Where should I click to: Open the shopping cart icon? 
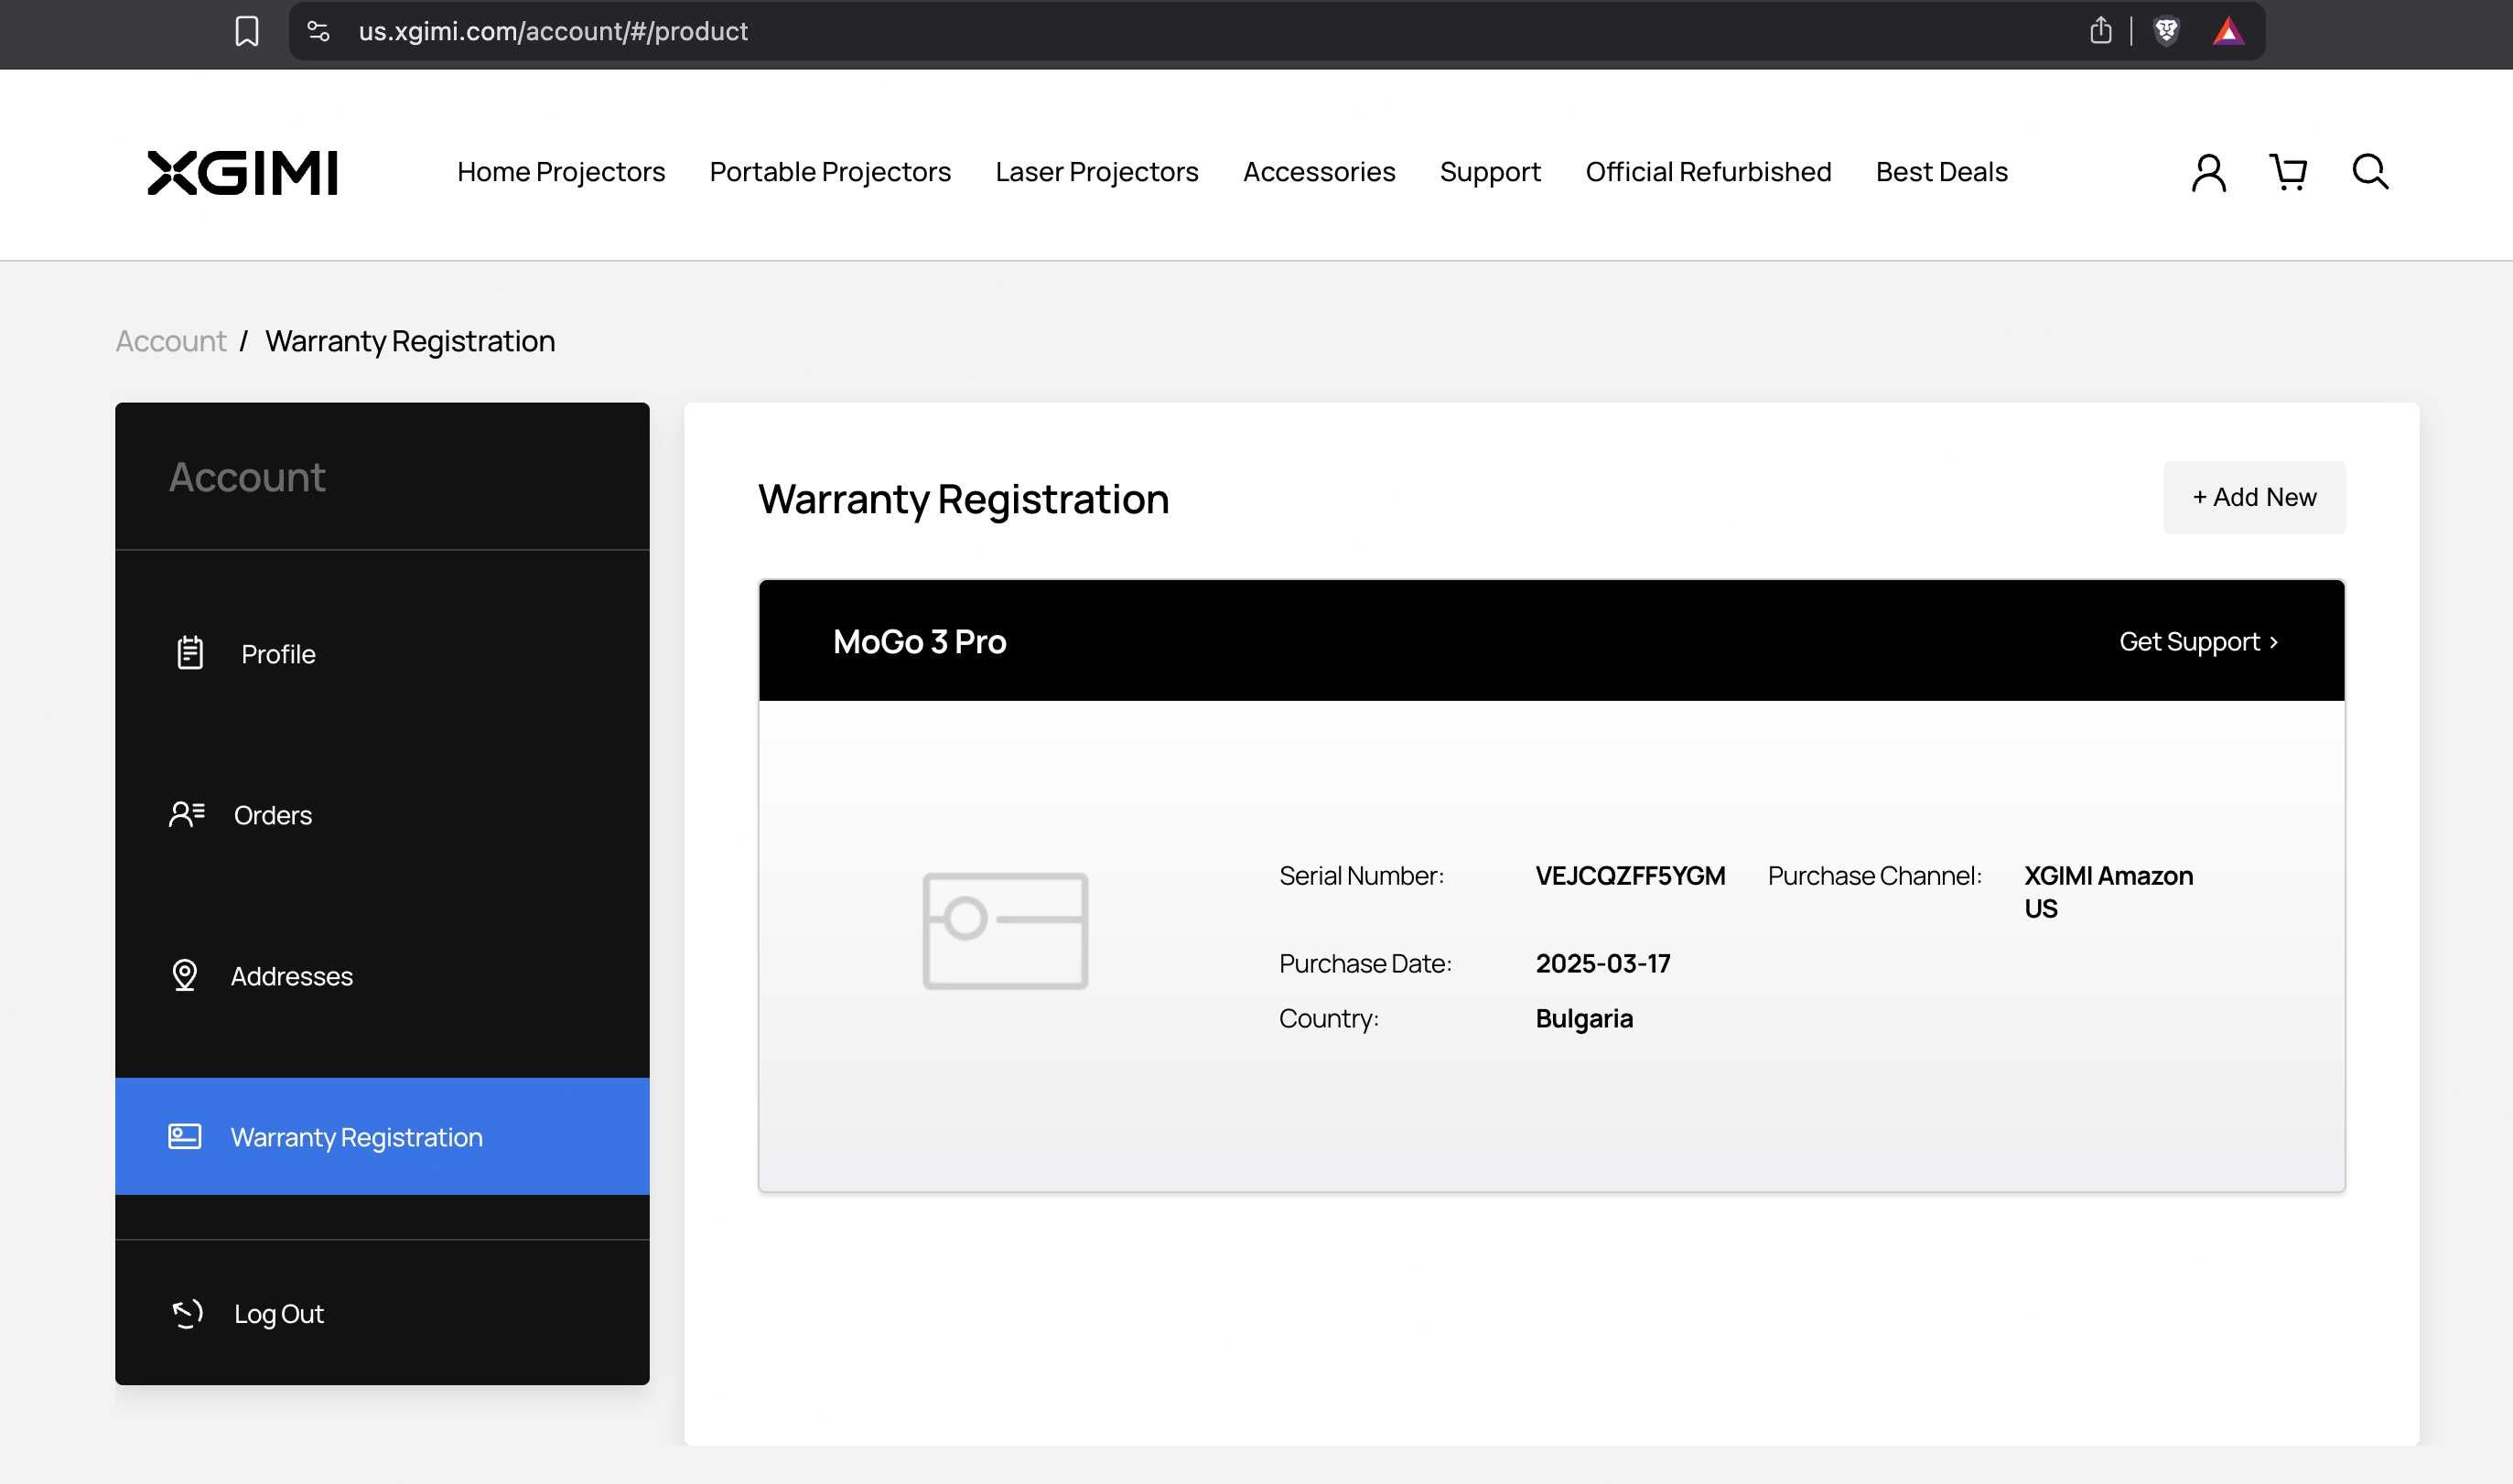(x=2288, y=172)
